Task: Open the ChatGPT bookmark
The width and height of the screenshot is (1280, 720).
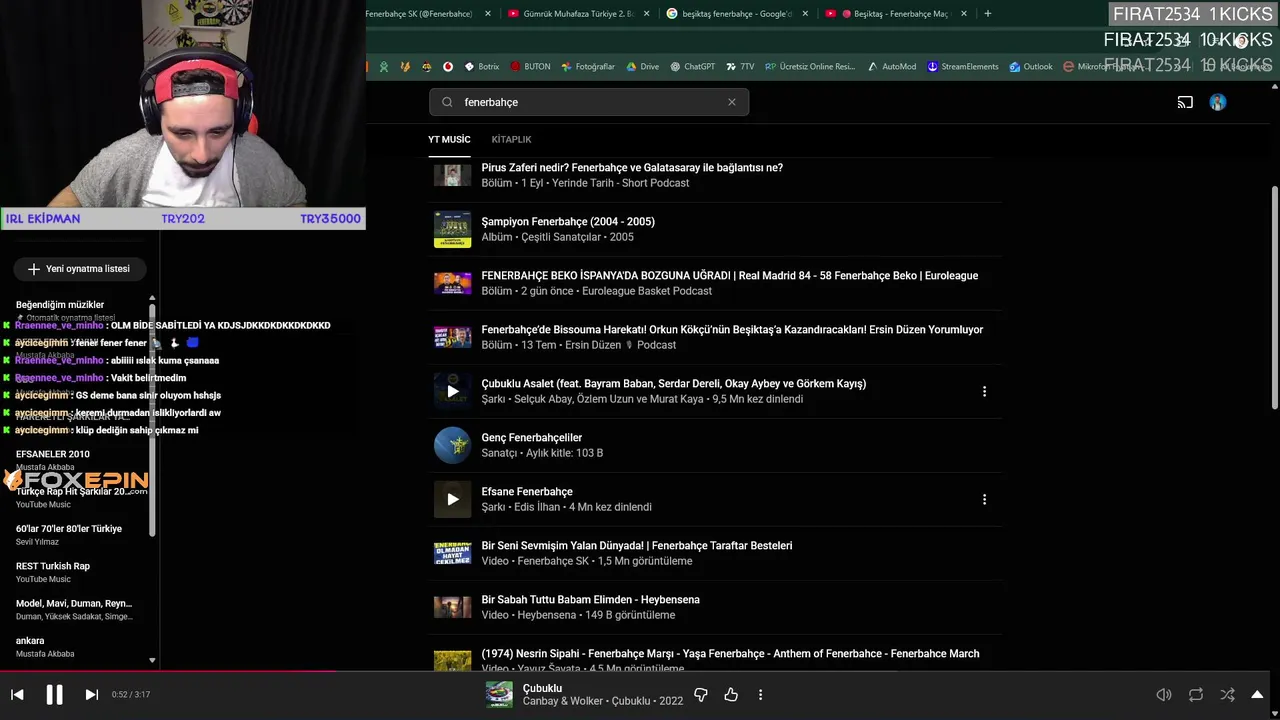Action: pos(692,67)
